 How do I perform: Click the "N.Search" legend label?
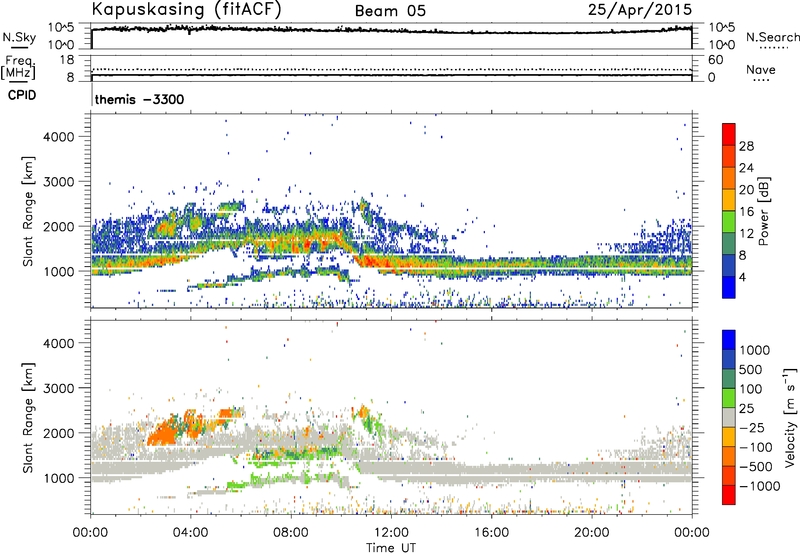pyautogui.click(x=773, y=37)
